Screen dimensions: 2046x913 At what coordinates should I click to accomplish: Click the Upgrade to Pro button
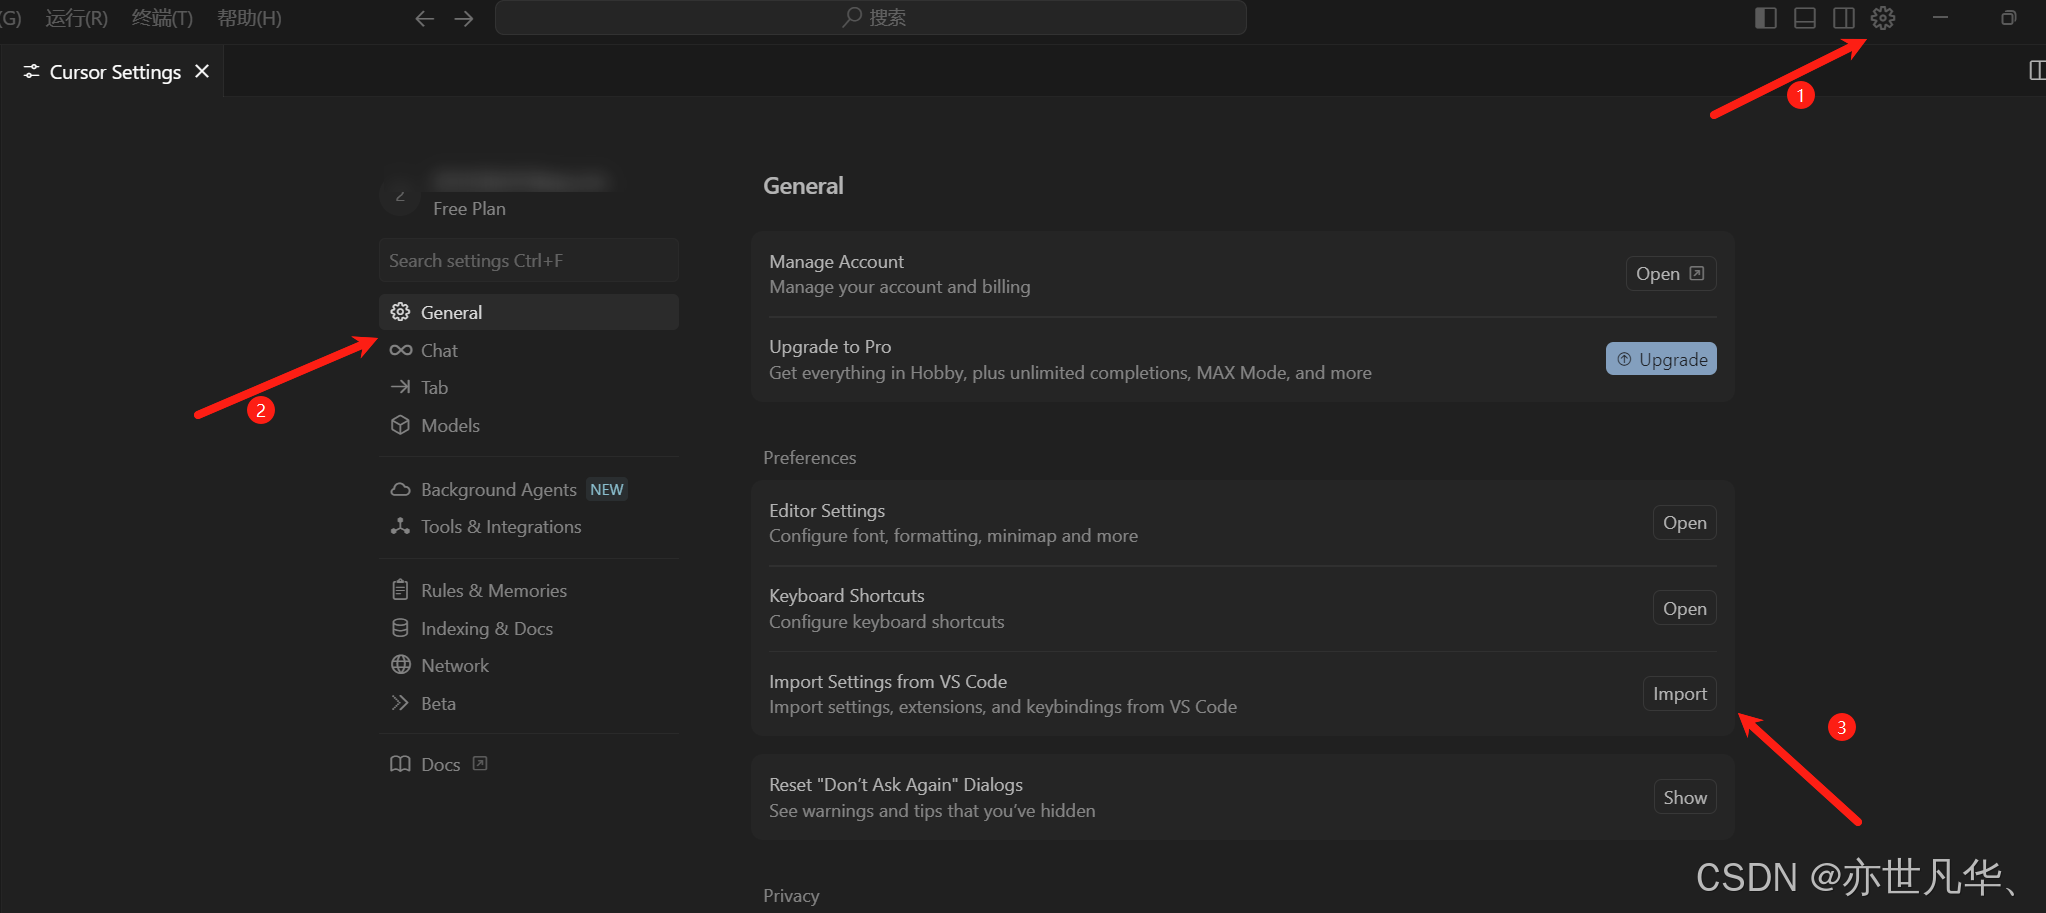(x=1661, y=359)
